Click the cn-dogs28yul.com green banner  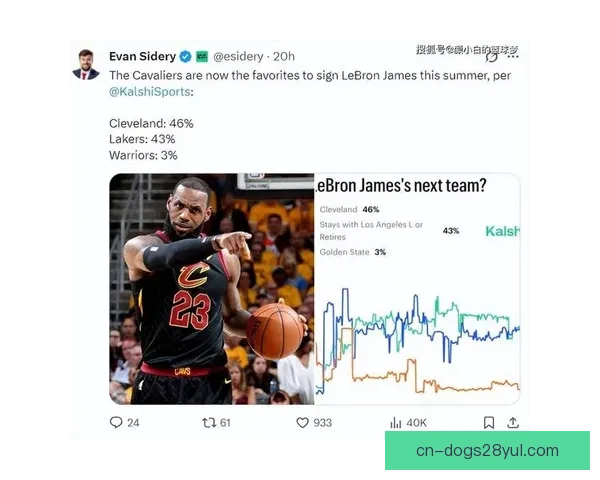click(487, 451)
